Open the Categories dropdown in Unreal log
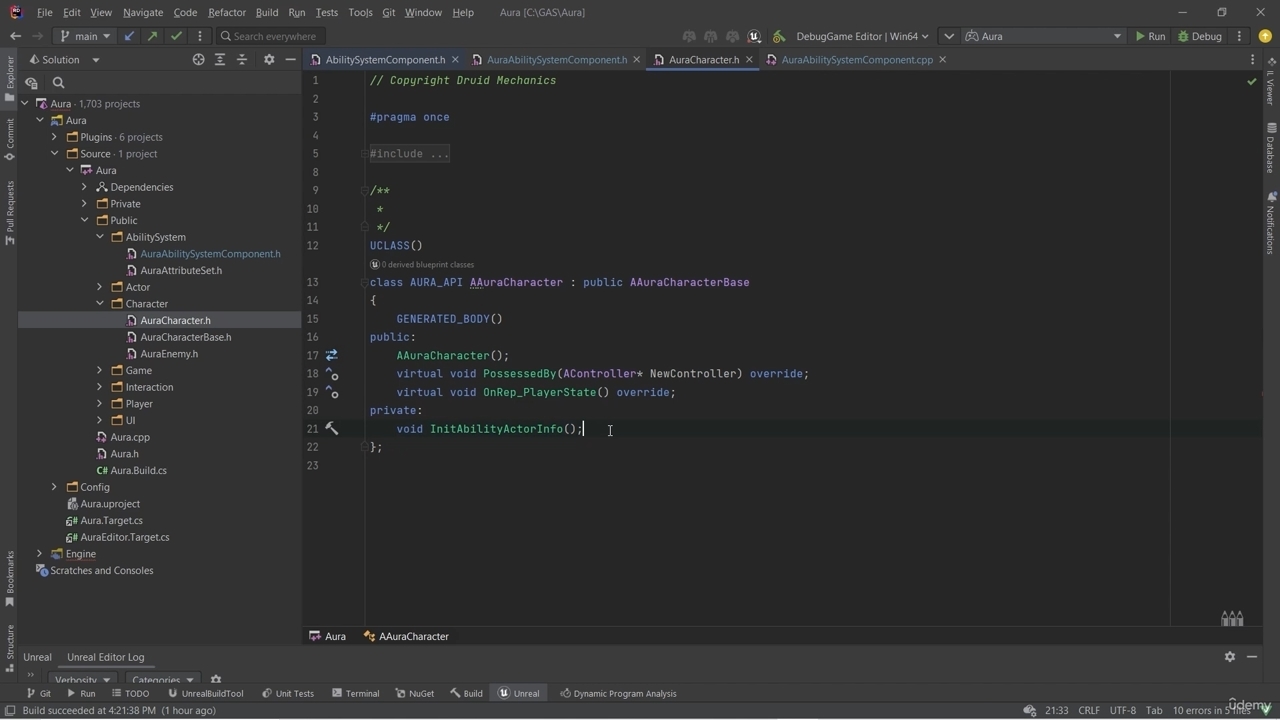This screenshot has height=720, width=1280. 162,680
